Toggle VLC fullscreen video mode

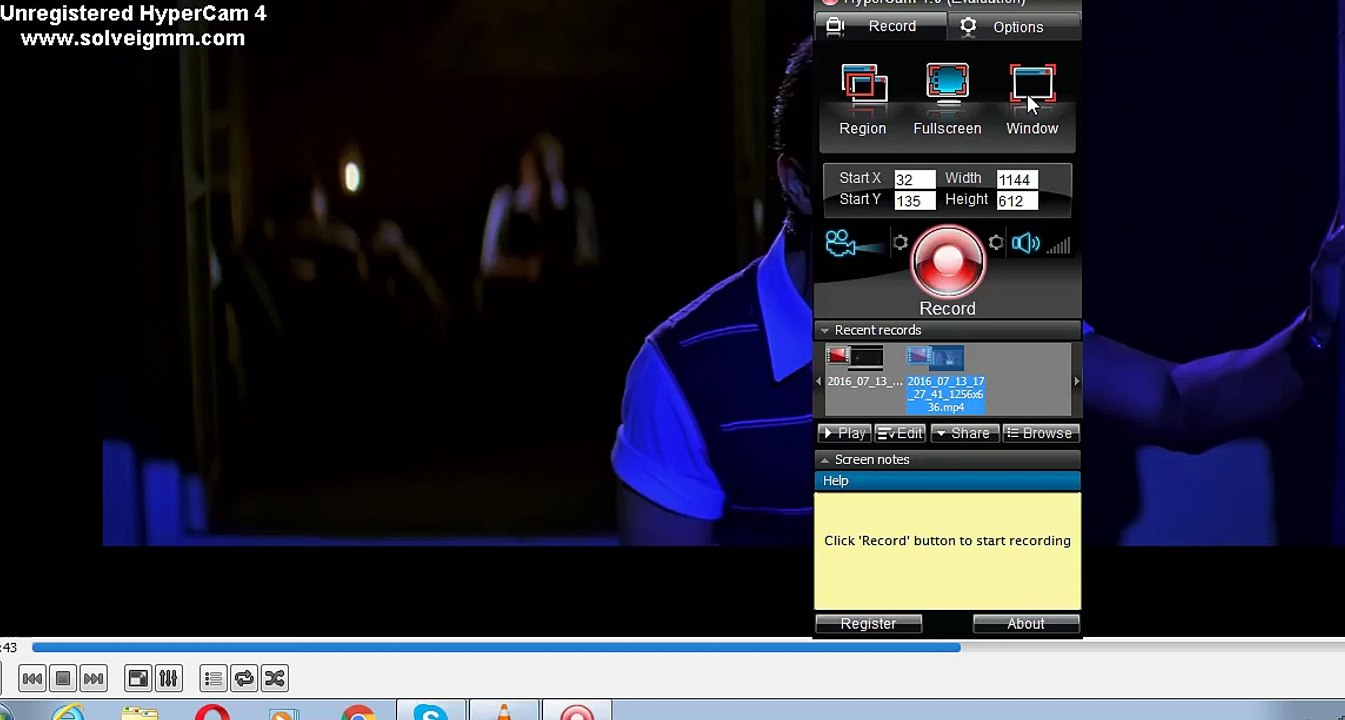point(138,679)
